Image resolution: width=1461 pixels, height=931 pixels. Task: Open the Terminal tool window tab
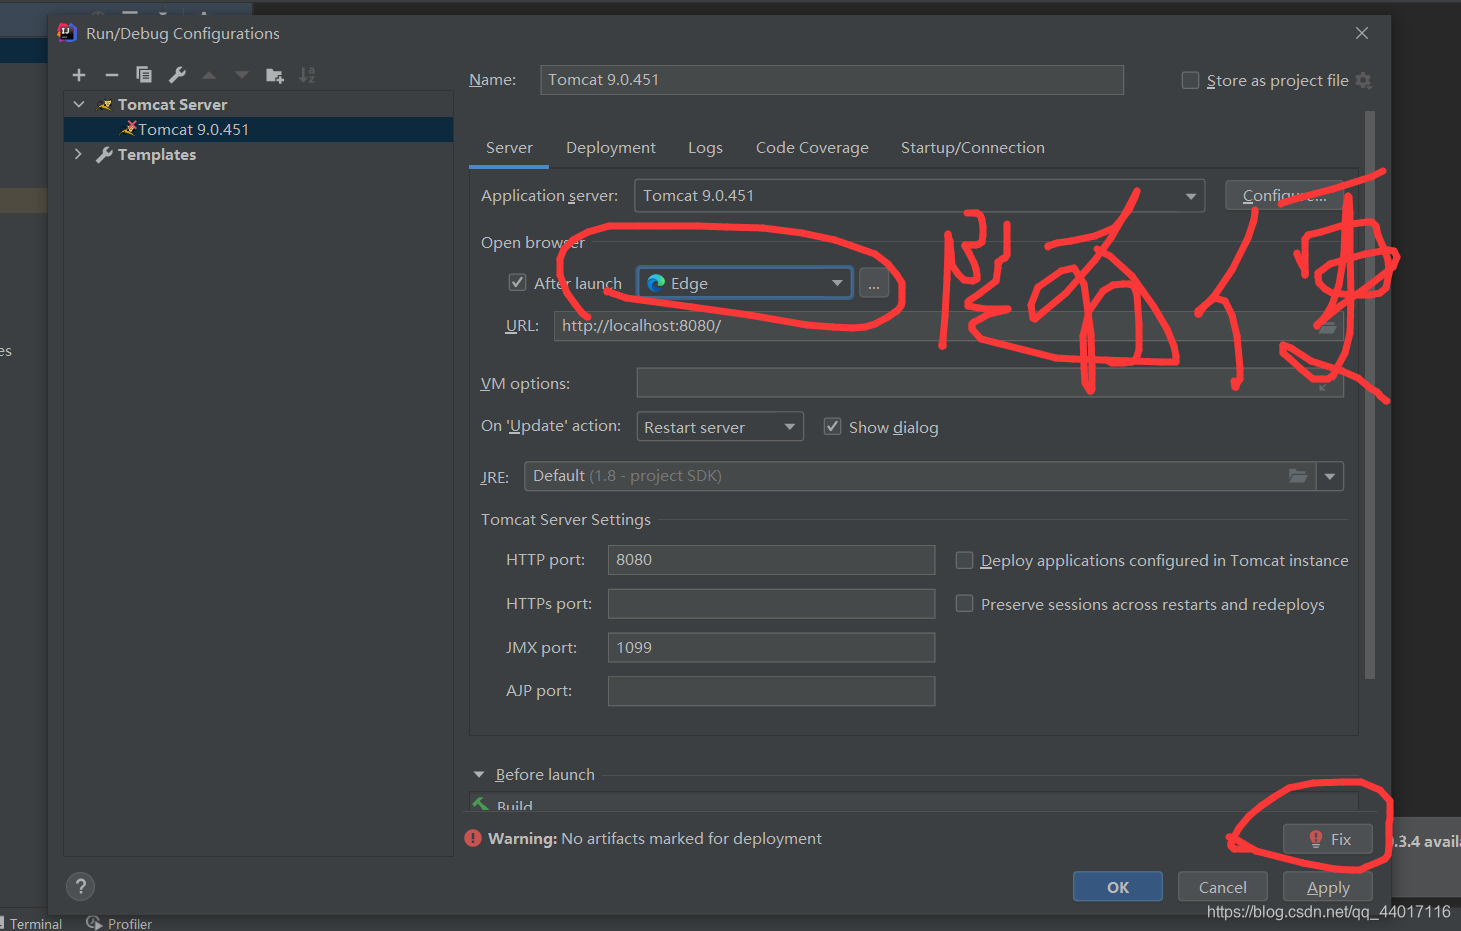(x=33, y=923)
